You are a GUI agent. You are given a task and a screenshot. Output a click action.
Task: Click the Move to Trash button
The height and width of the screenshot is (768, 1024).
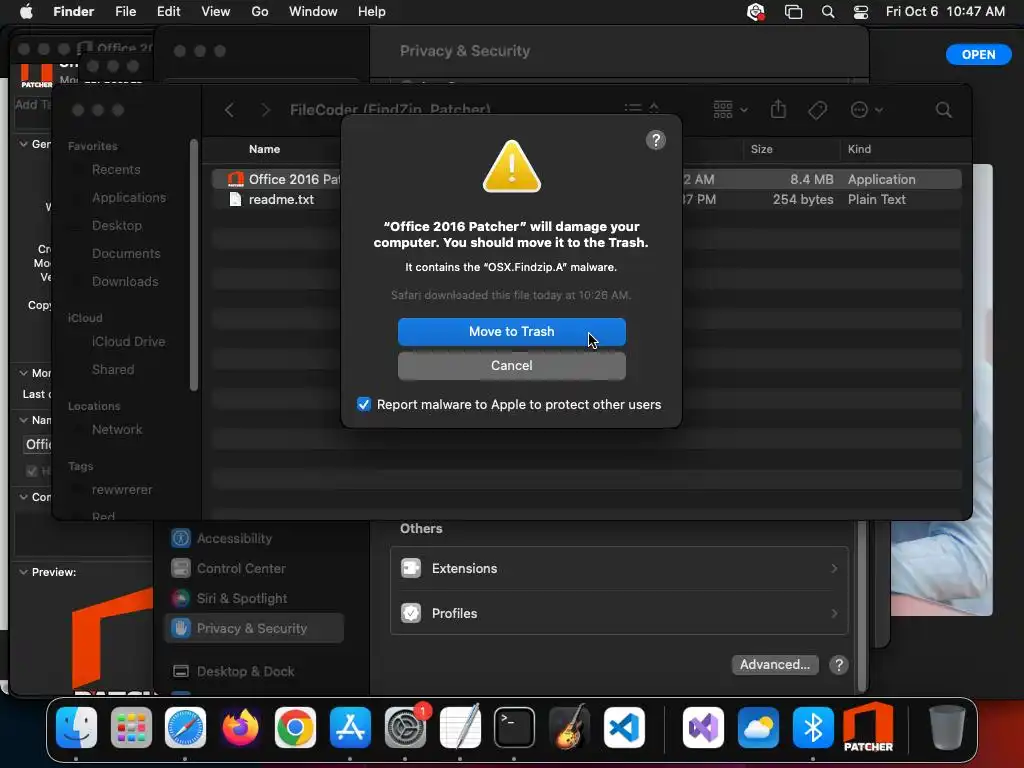pyautogui.click(x=511, y=332)
